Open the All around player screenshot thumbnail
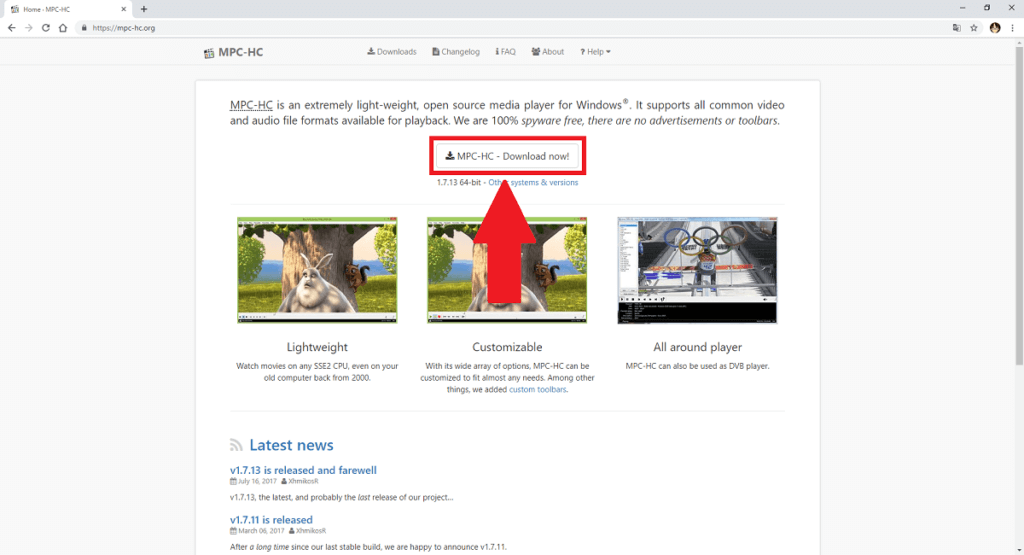The height and width of the screenshot is (555, 1024). 697,270
